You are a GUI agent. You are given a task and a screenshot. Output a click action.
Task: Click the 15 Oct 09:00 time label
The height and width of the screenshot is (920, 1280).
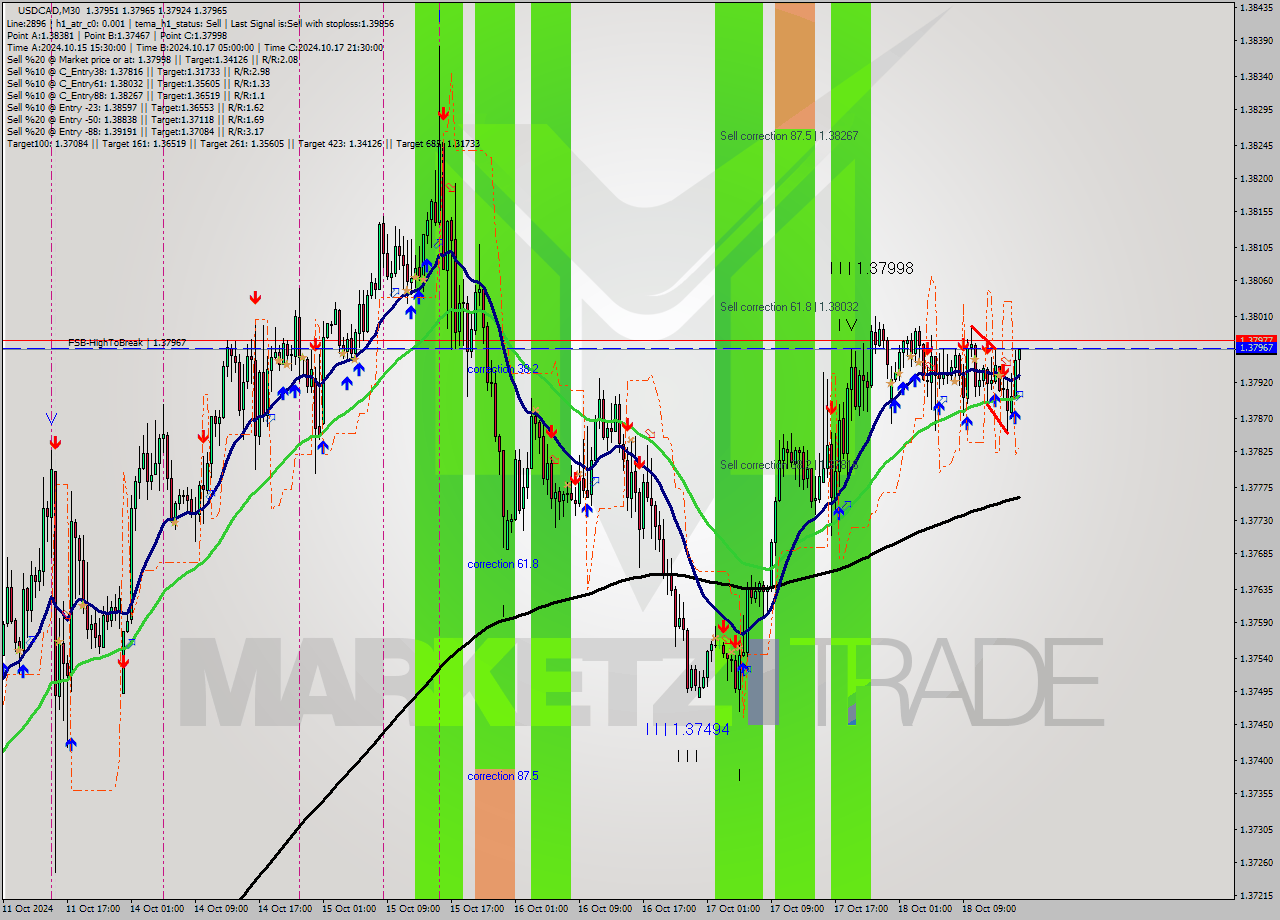414,909
